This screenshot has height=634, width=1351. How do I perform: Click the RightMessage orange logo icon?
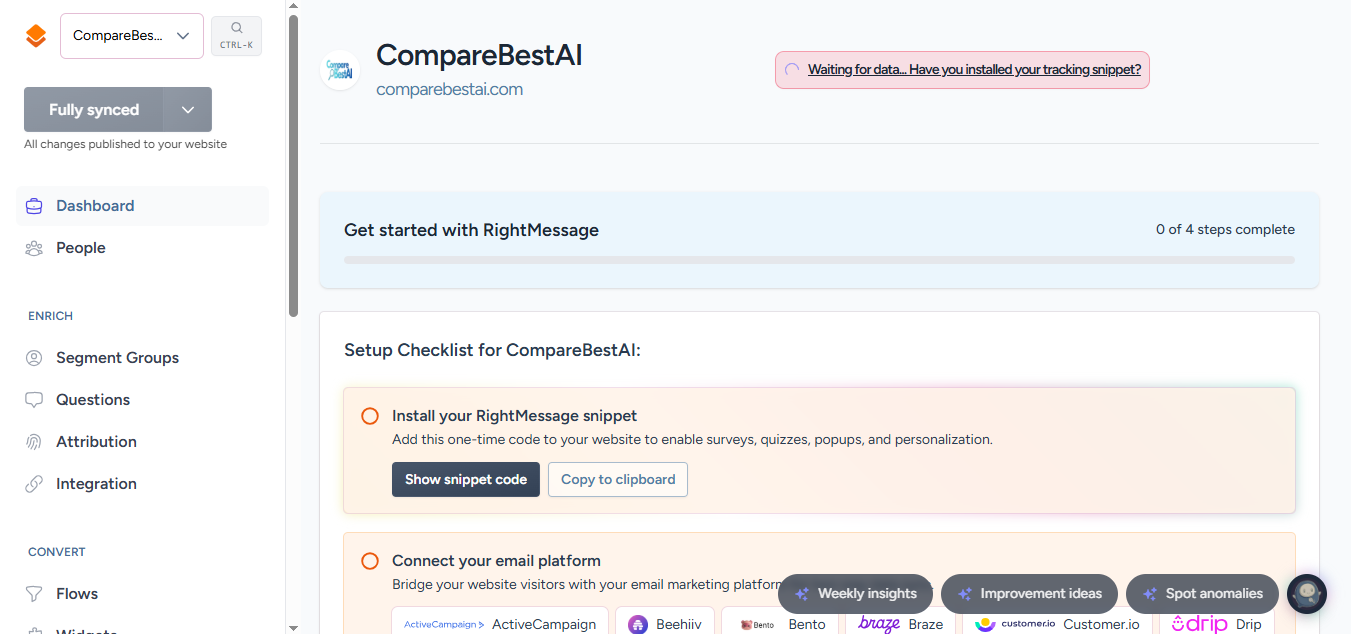pyautogui.click(x=36, y=36)
